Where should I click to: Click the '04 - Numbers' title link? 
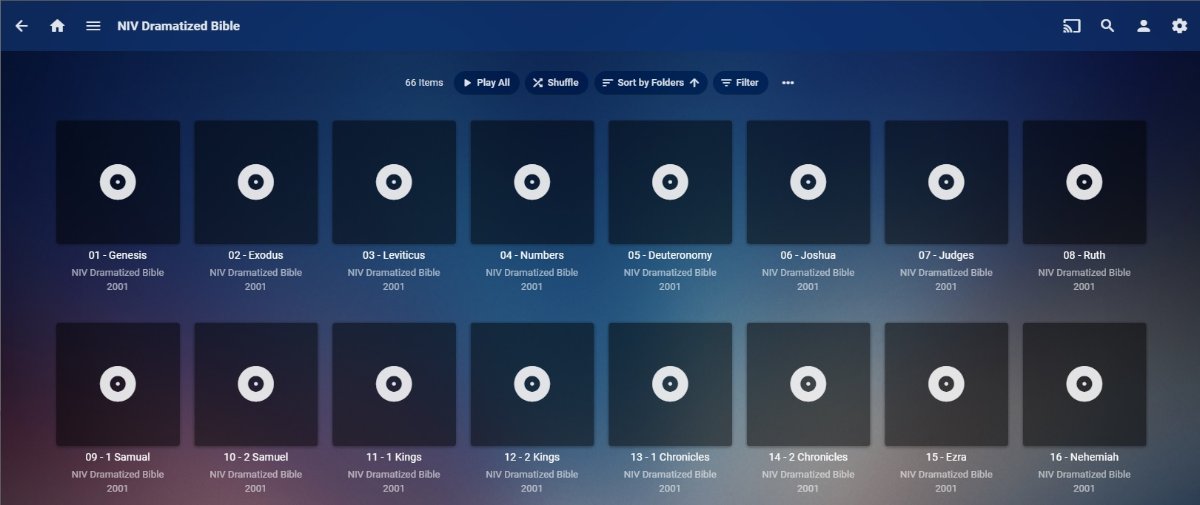pyautogui.click(x=532, y=255)
